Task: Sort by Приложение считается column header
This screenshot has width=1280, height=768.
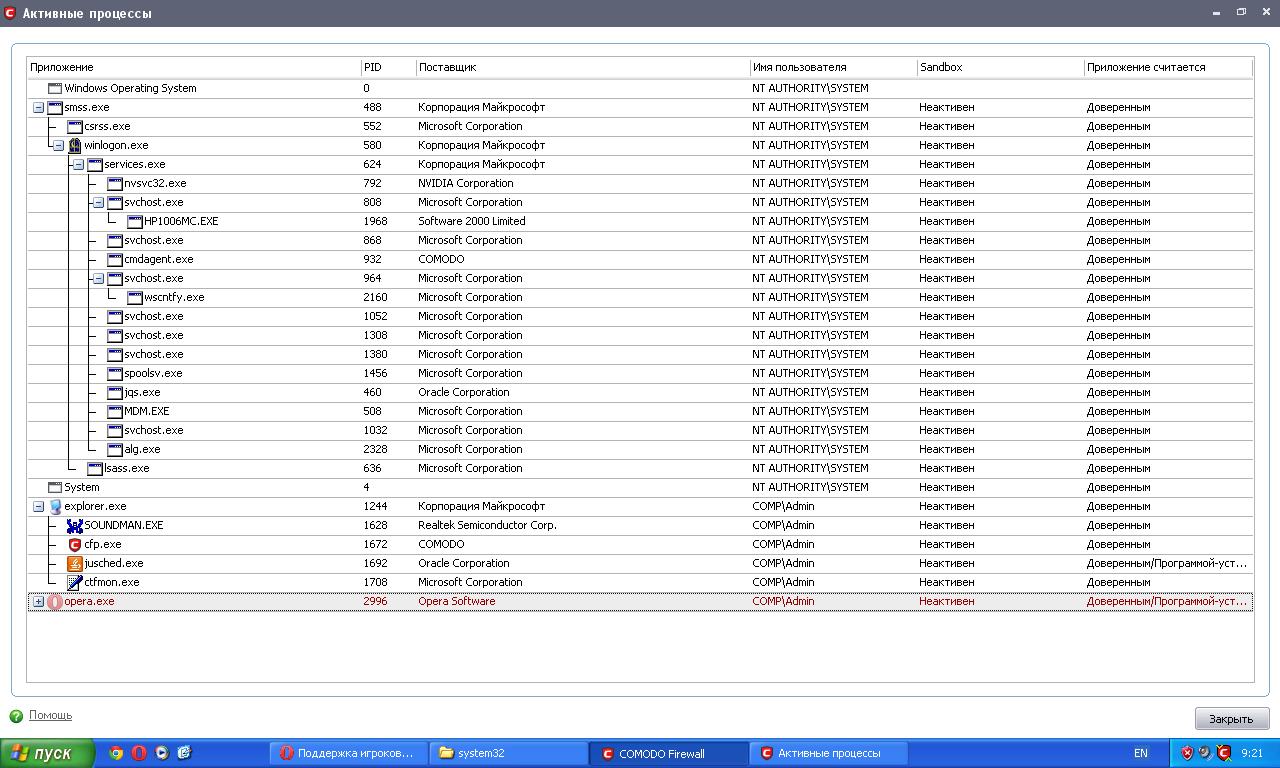Action: [x=1168, y=67]
